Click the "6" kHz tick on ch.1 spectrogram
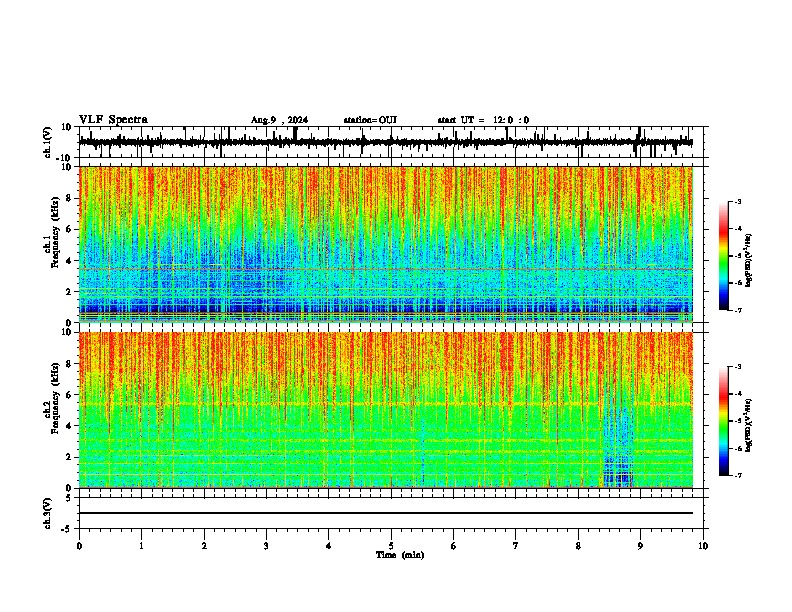The height and width of the screenshot is (612, 792). pyautogui.click(x=69, y=229)
